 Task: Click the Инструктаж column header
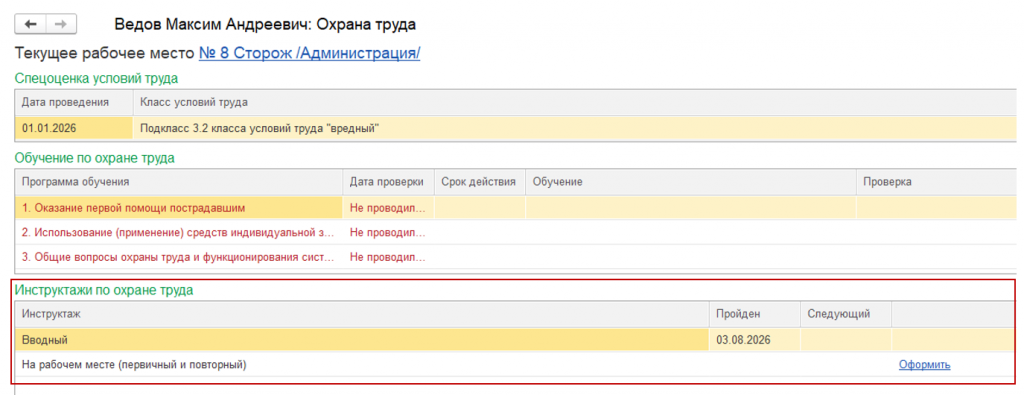[362, 313]
